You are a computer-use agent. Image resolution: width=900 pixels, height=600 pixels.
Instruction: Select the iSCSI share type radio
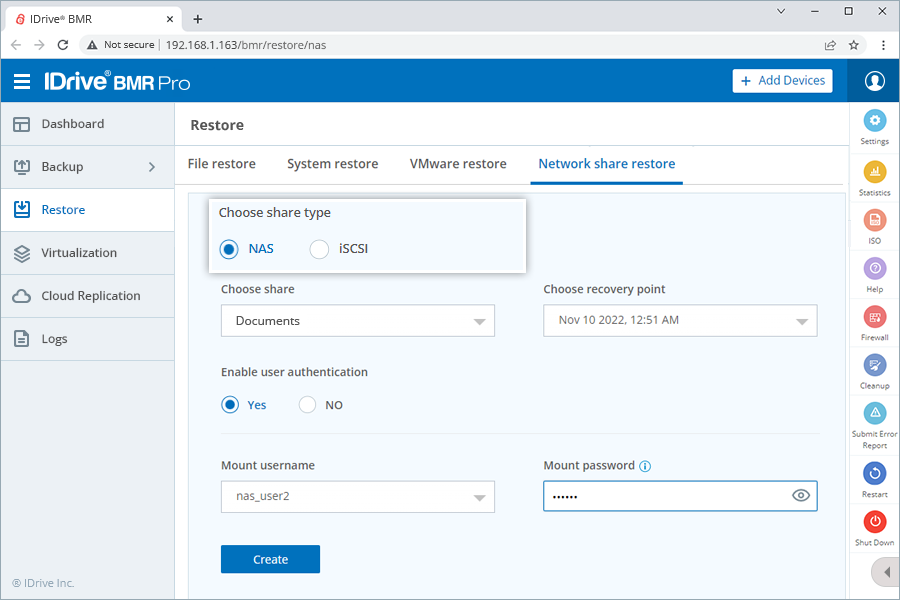[319, 249]
